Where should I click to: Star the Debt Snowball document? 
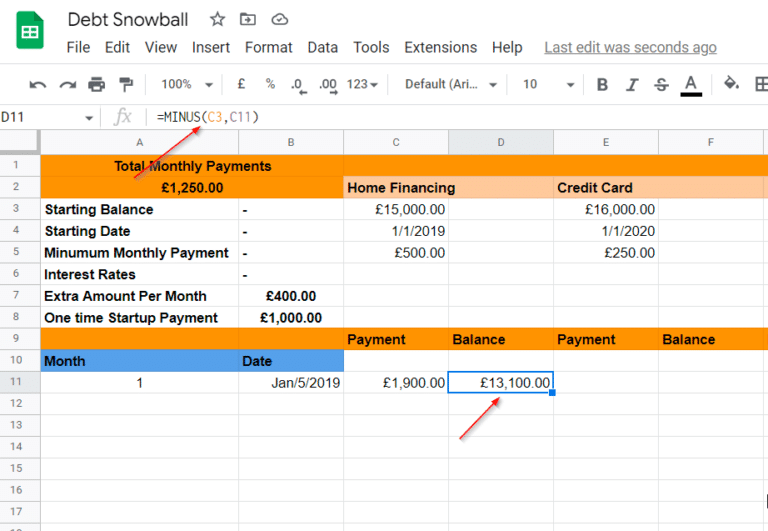[217, 20]
